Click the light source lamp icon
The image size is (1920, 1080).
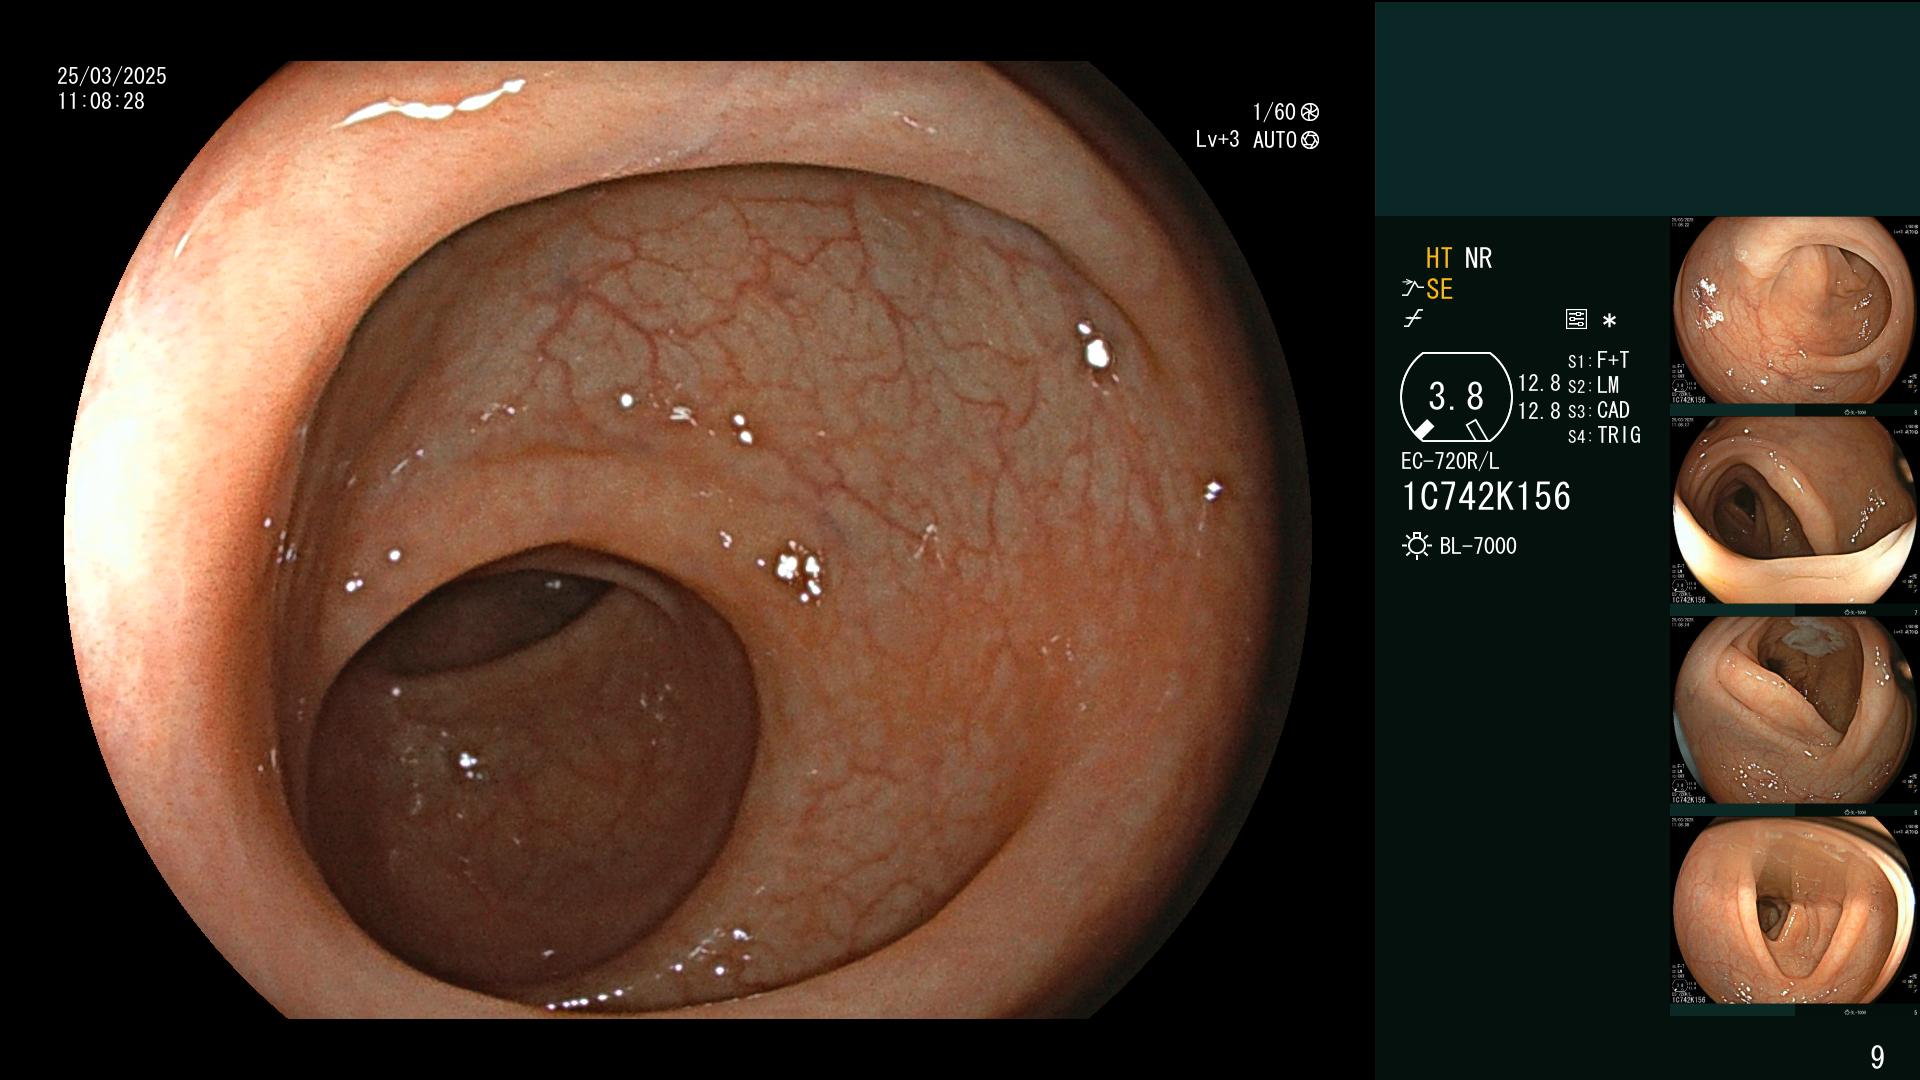[x=1417, y=546]
